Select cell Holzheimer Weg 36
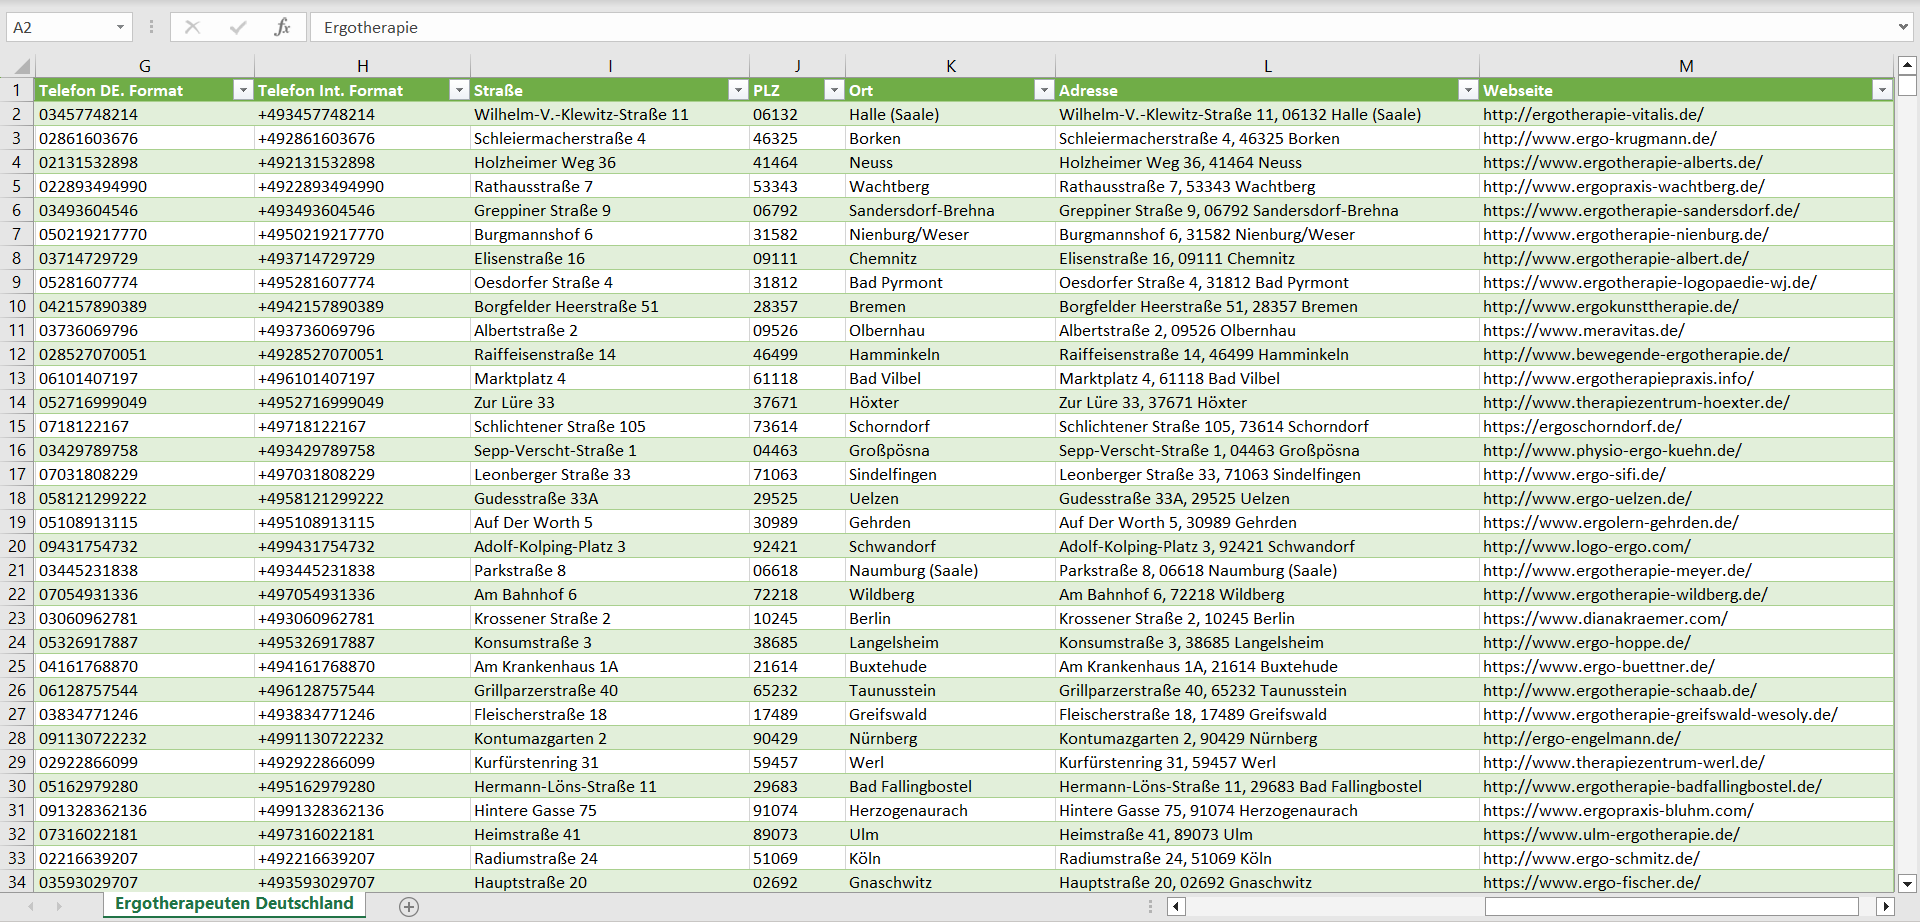The image size is (1920, 922). [610, 162]
